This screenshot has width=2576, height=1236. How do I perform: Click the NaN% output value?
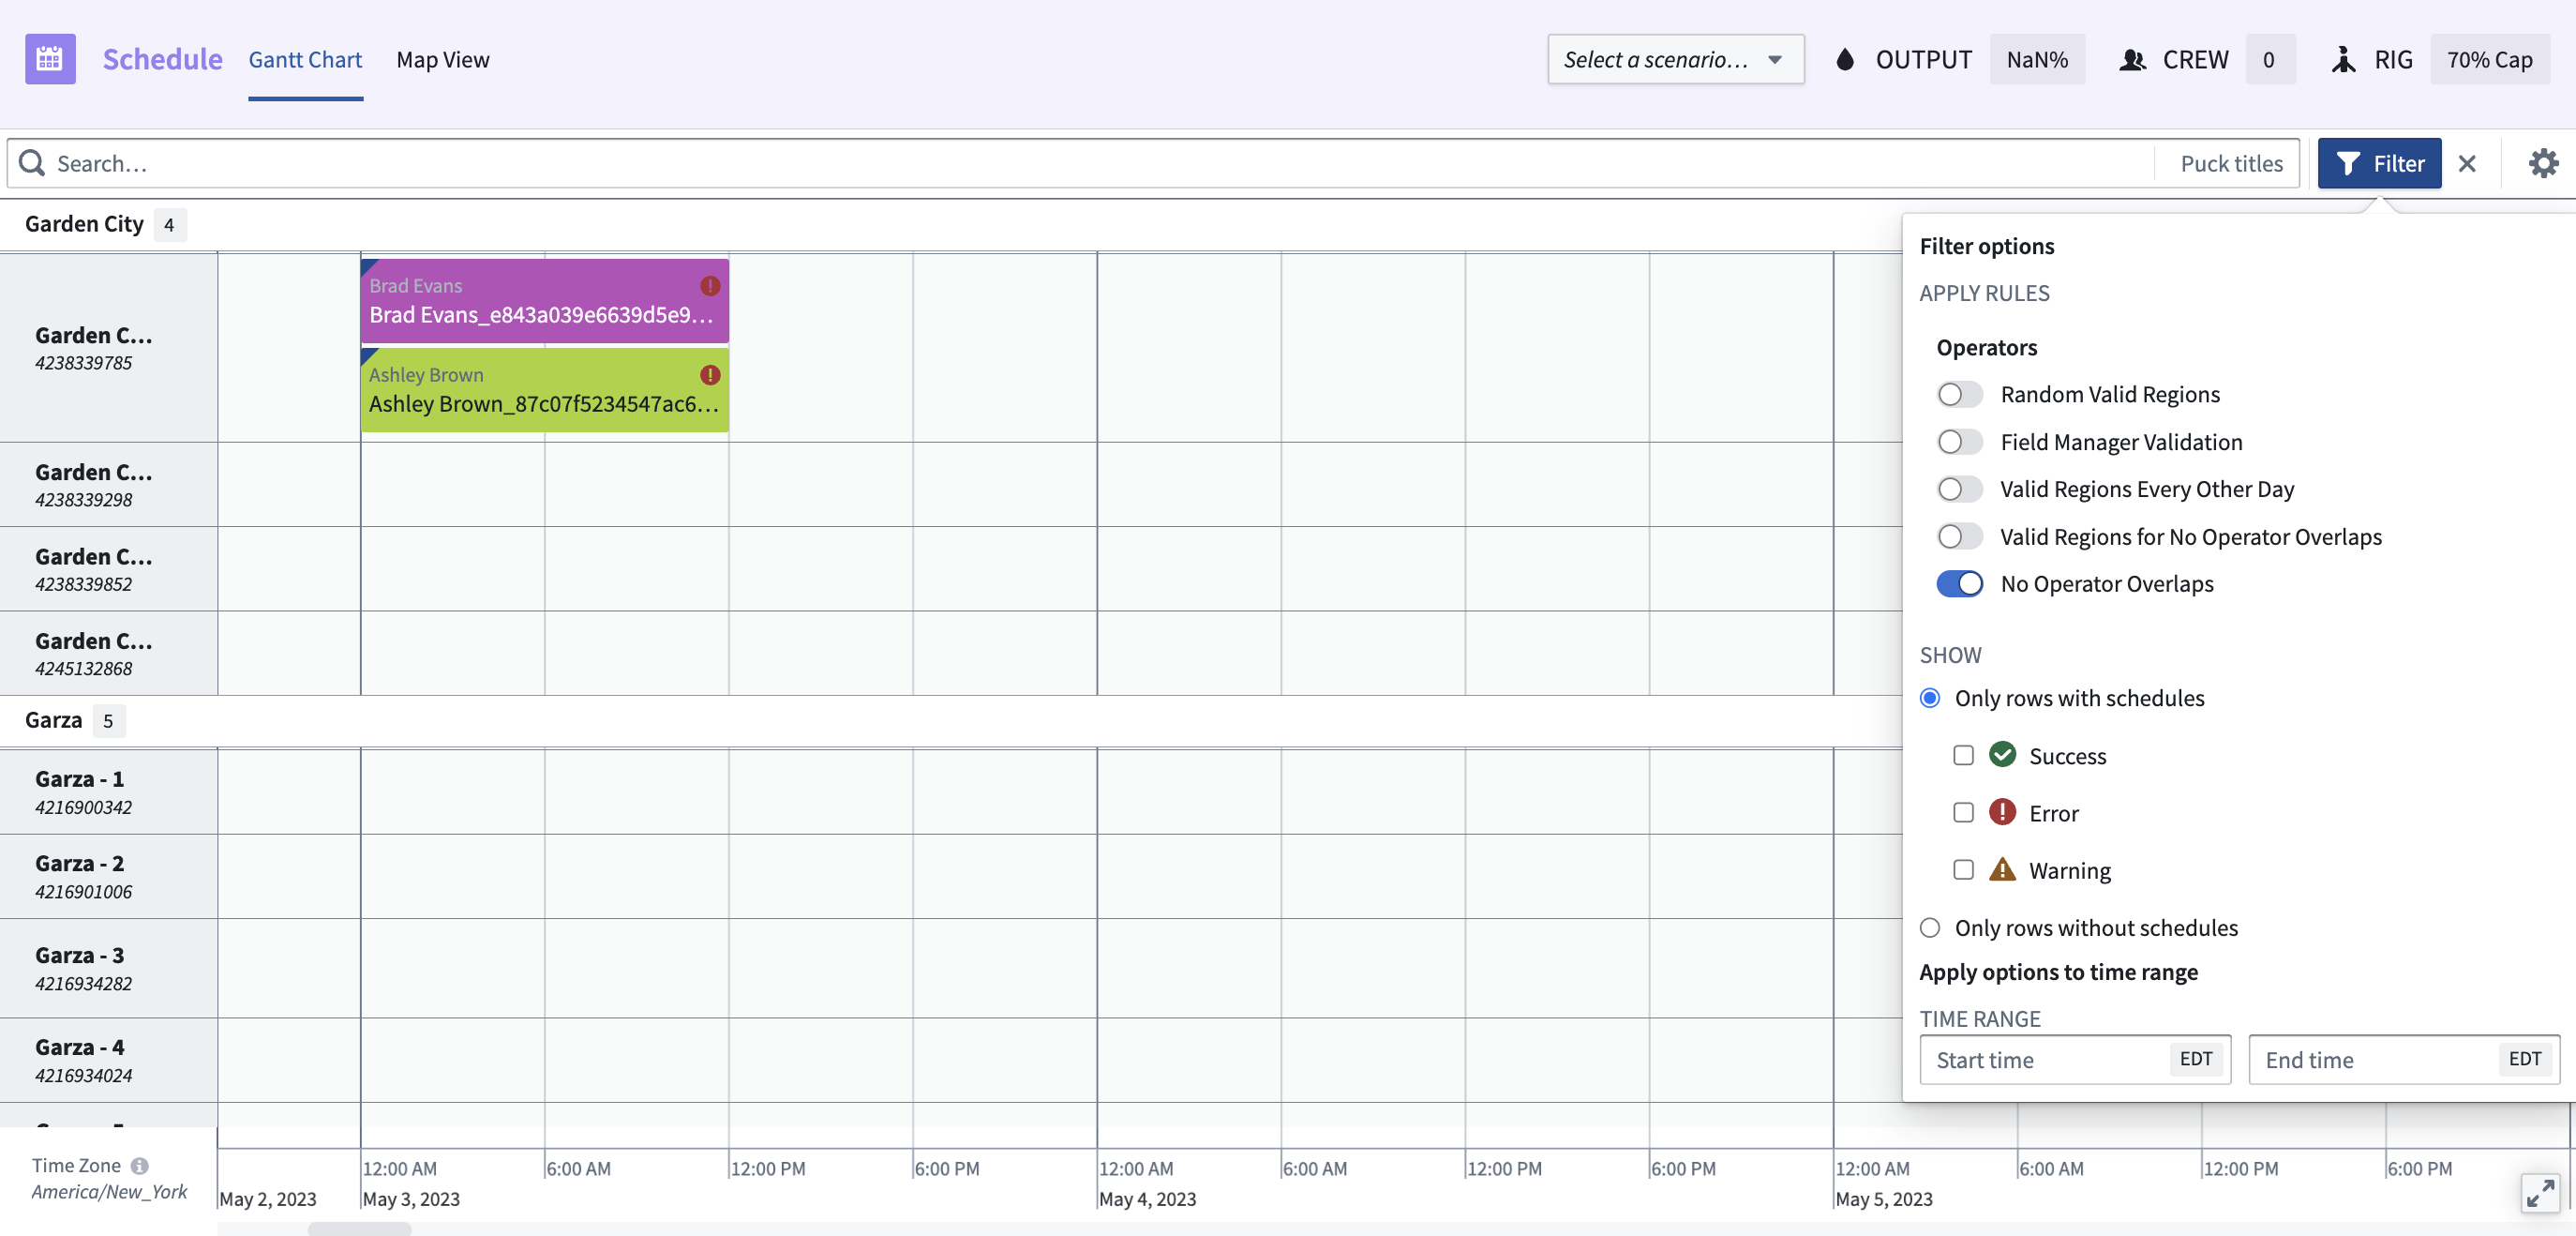click(2037, 60)
